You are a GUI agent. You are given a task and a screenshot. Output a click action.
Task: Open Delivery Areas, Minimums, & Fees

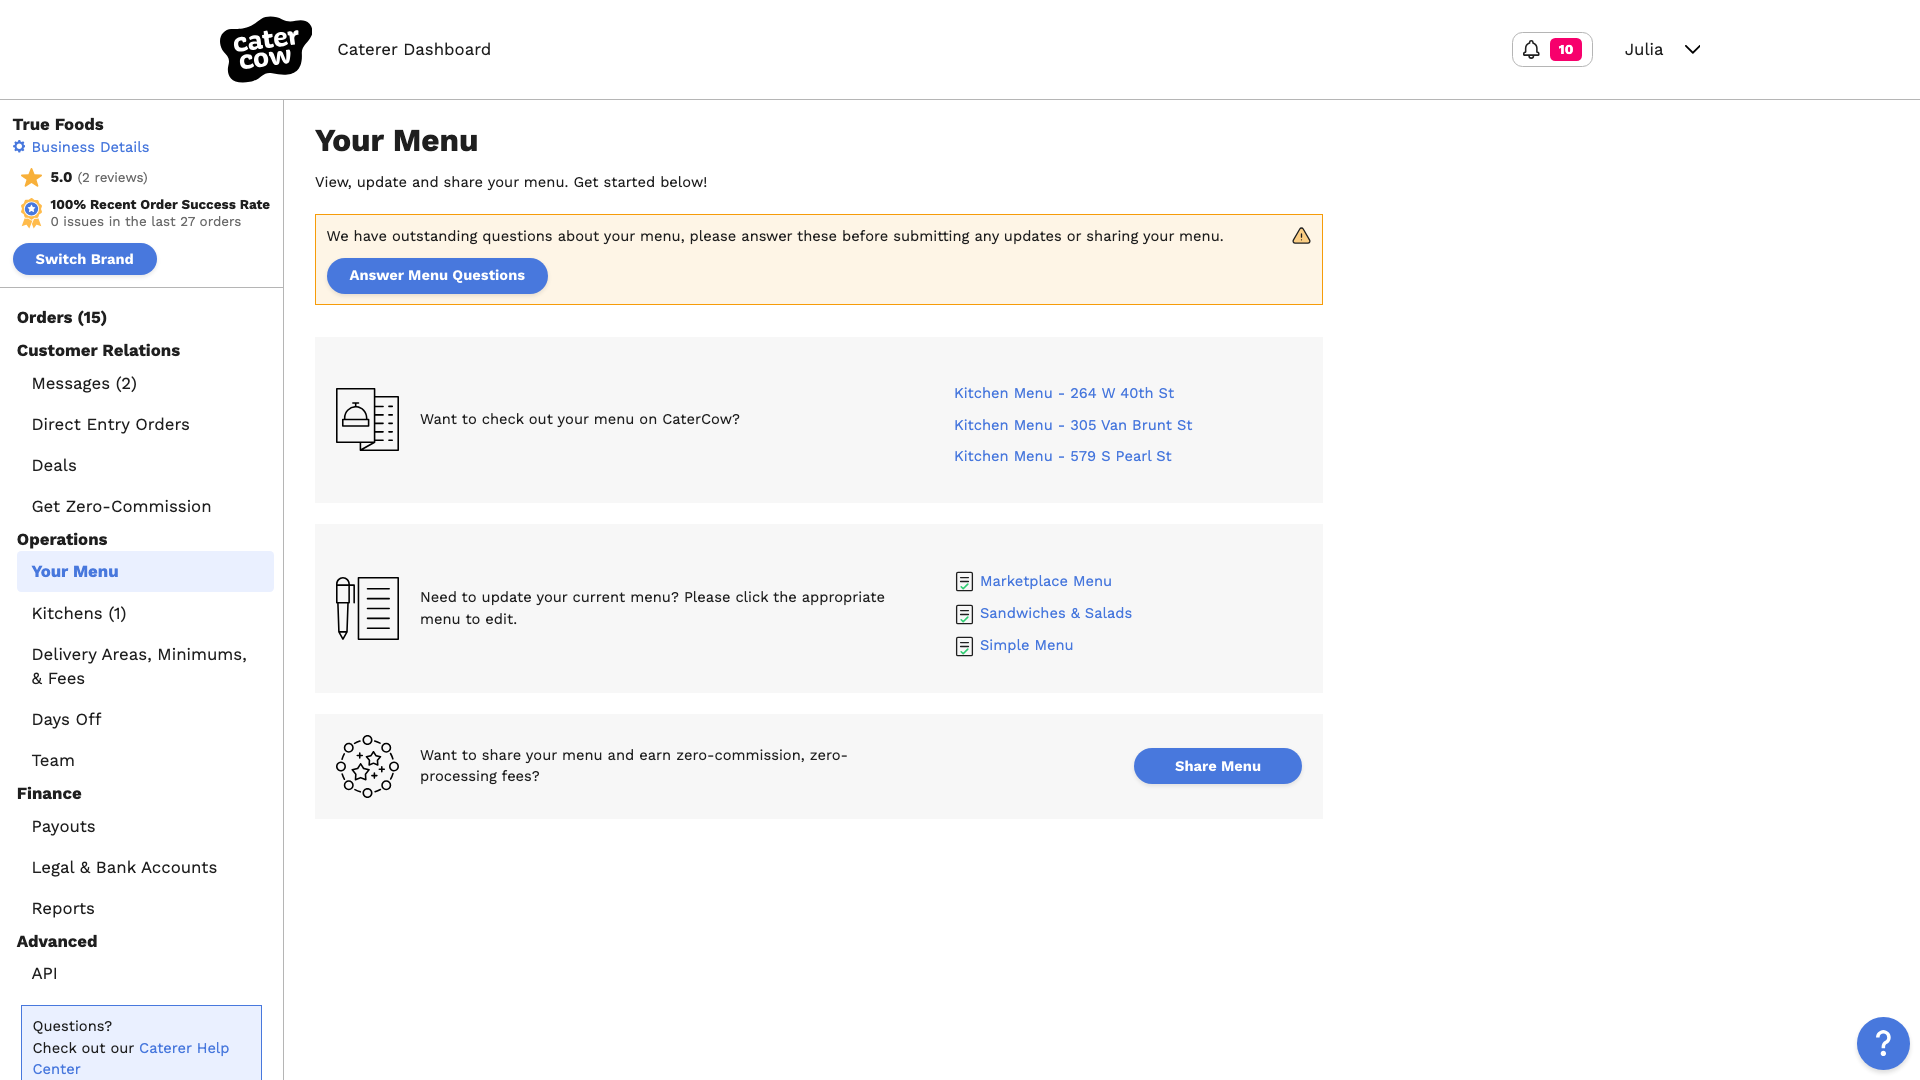[x=139, y=666]
